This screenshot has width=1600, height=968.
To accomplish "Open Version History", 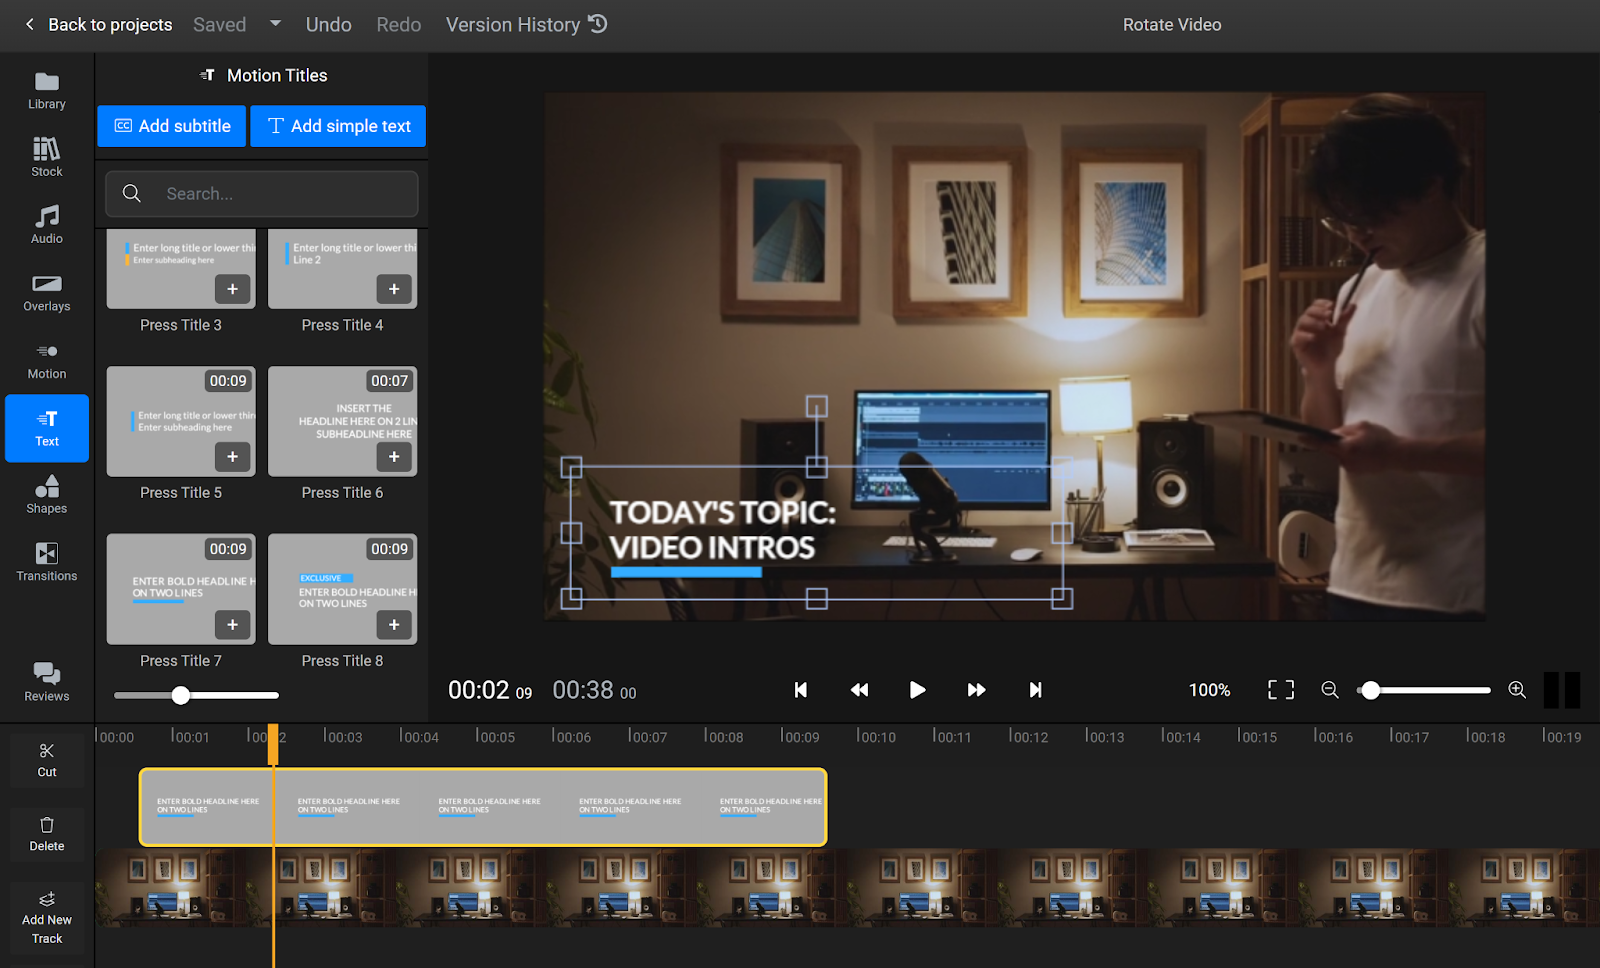I will (526, 25).
